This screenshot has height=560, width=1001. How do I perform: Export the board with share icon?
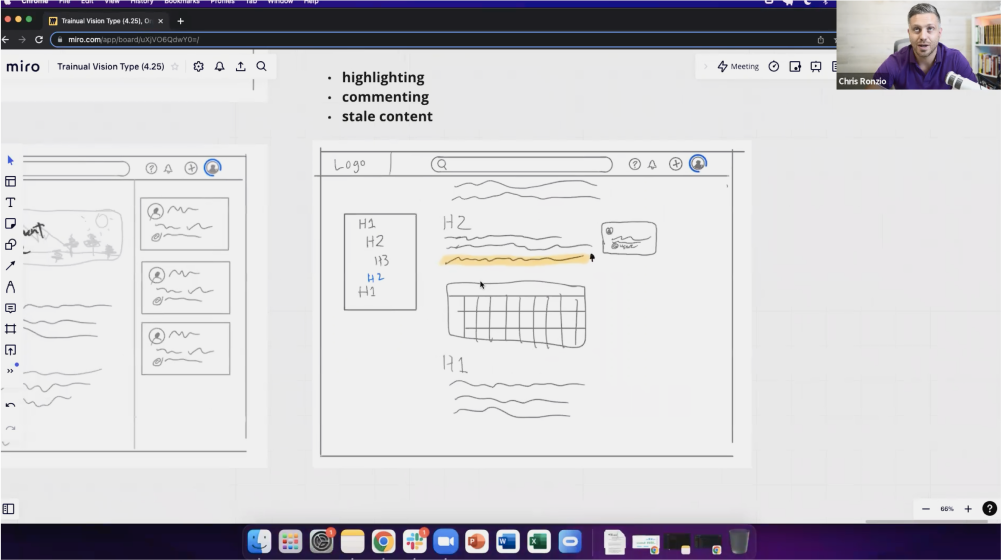click(241, 66)
